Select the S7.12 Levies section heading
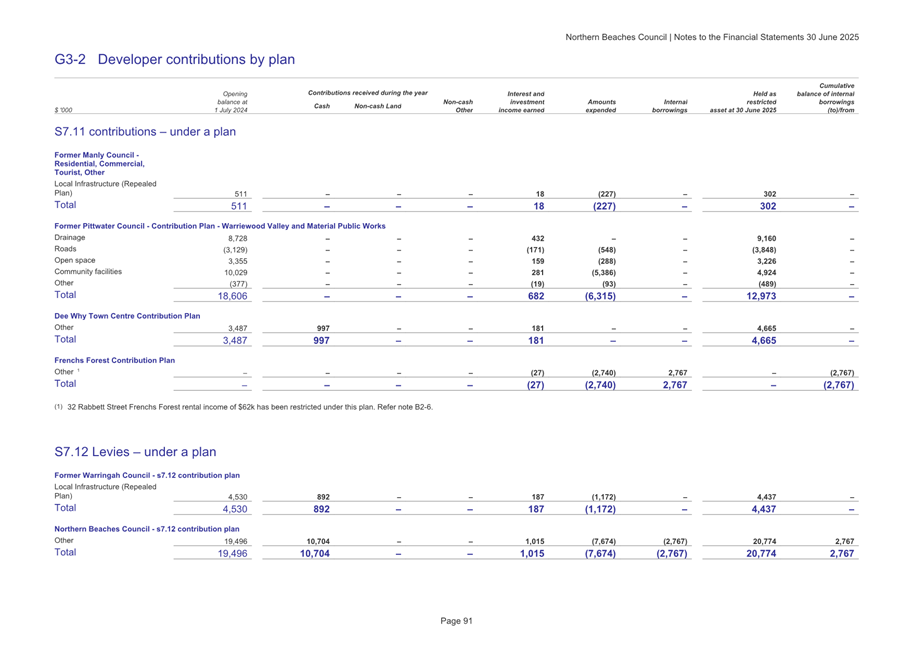This screenshot has width=913, height=647. (x=134, y=452)
